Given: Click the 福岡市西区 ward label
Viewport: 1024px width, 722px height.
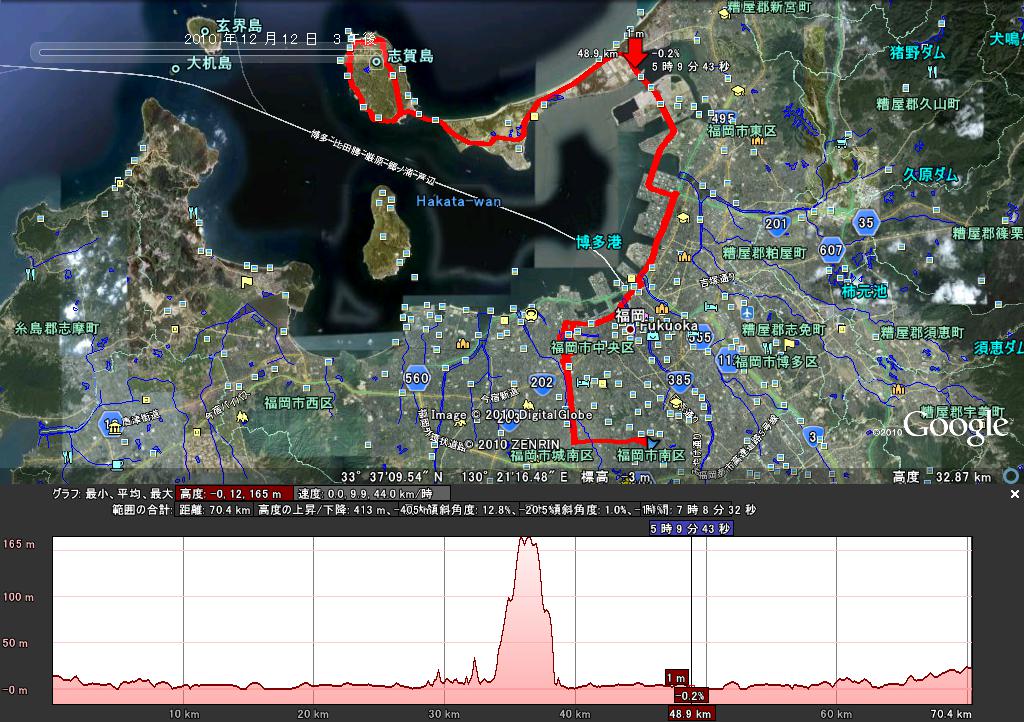Looking at the screenshot, I should click(x=298, y=403).
